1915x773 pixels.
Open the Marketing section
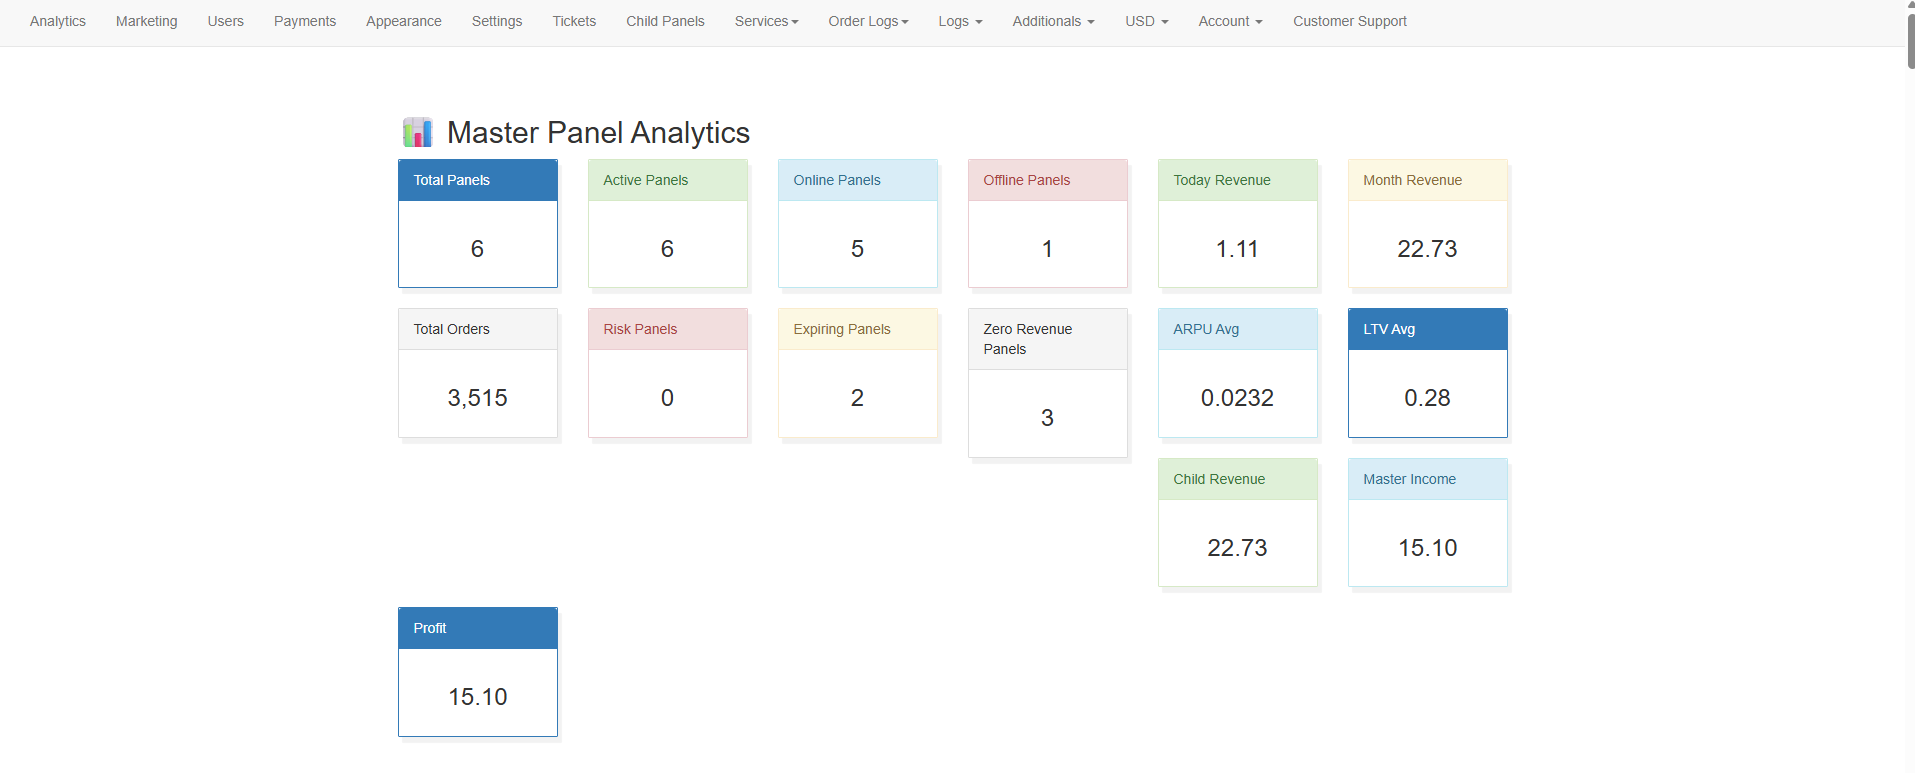coord(146,21)
